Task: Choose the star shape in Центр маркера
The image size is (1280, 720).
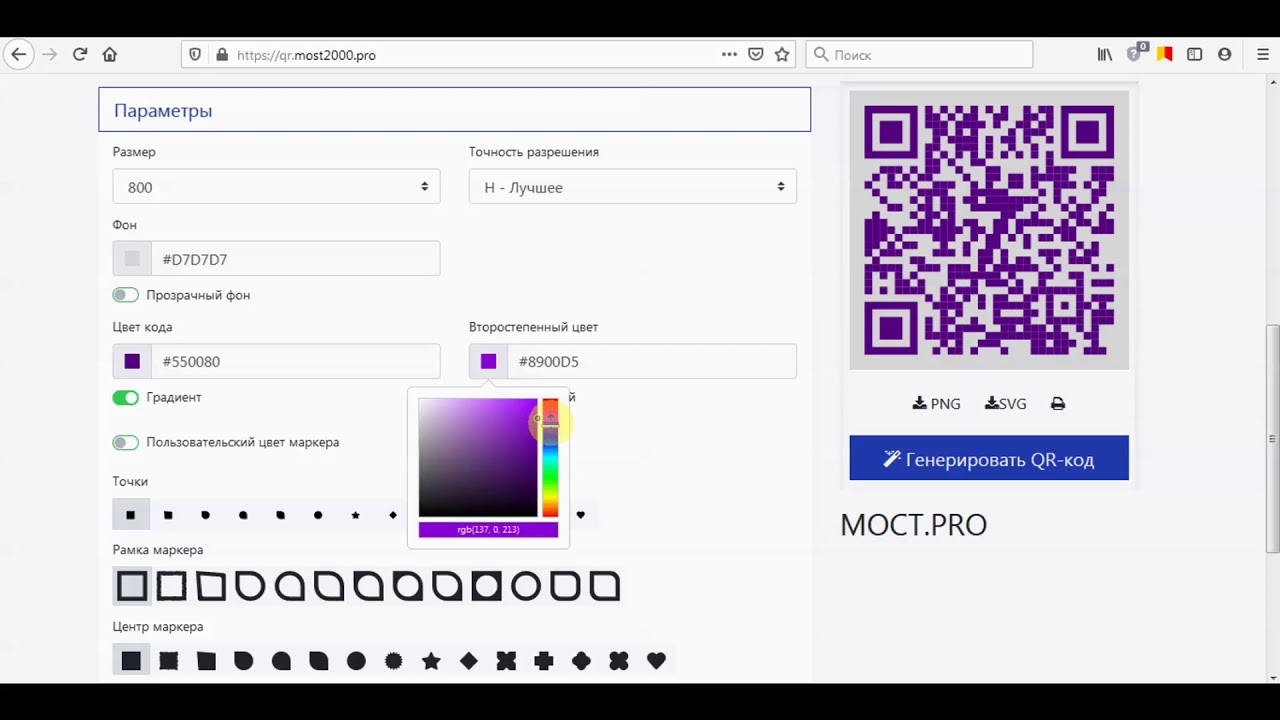Action: (x=431, y=661)
